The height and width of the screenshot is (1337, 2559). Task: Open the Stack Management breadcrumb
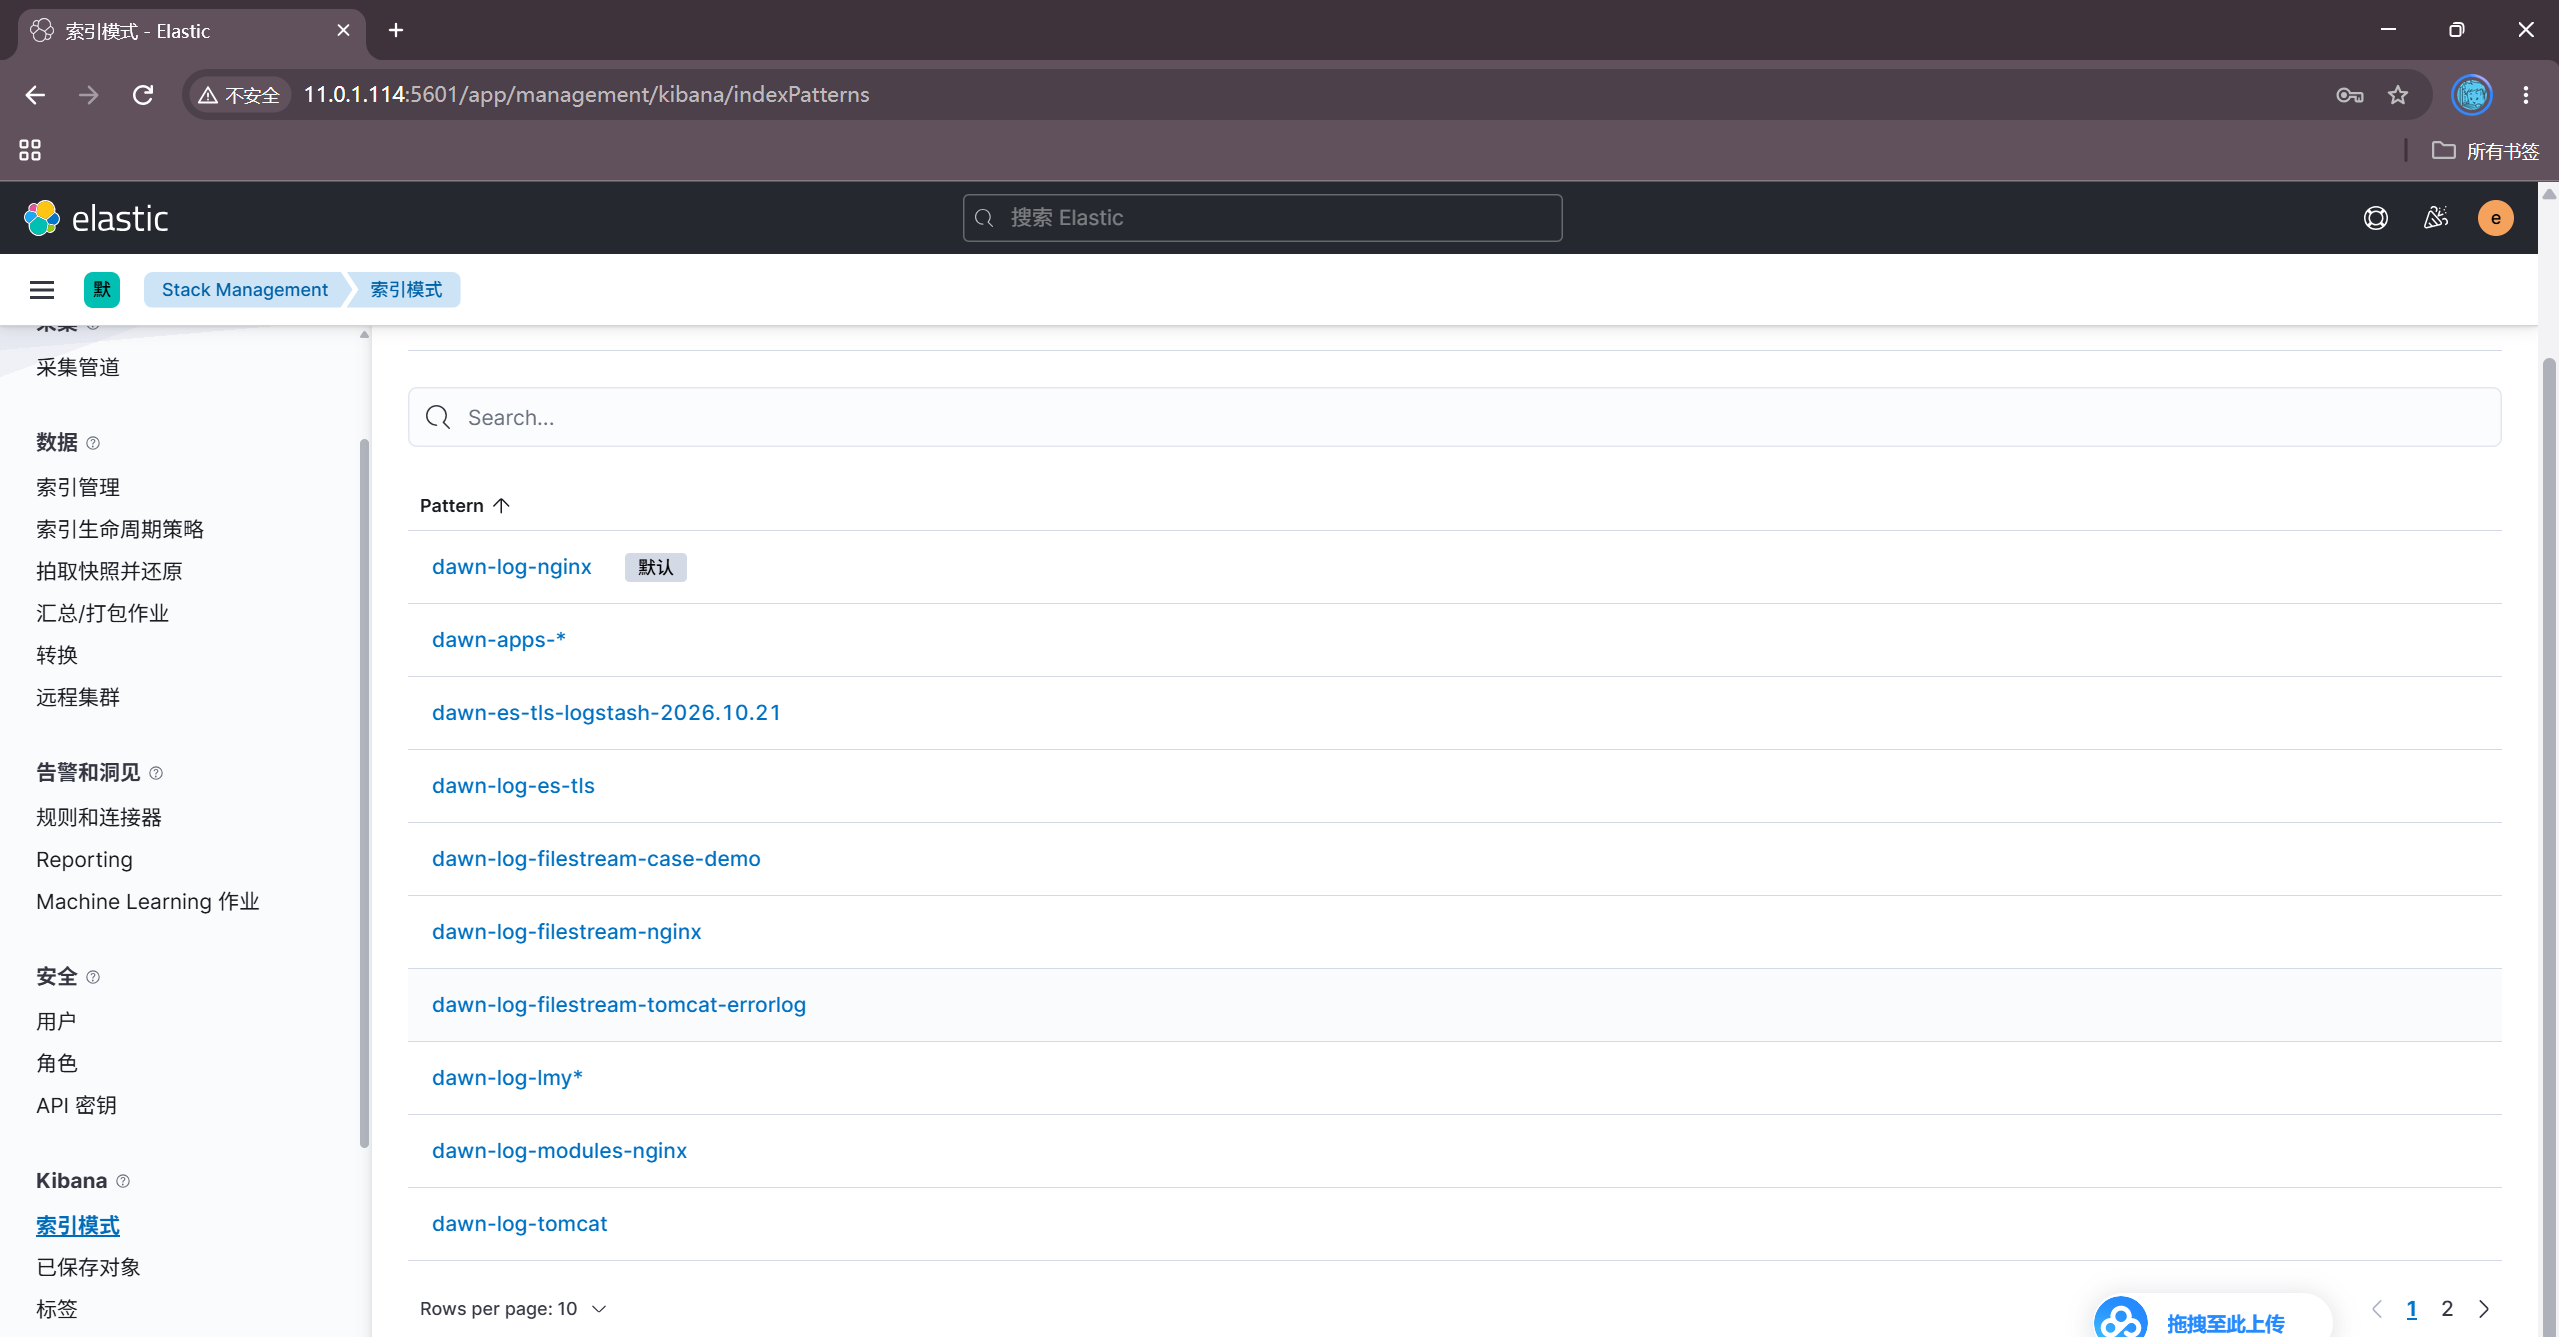(245, 290)
